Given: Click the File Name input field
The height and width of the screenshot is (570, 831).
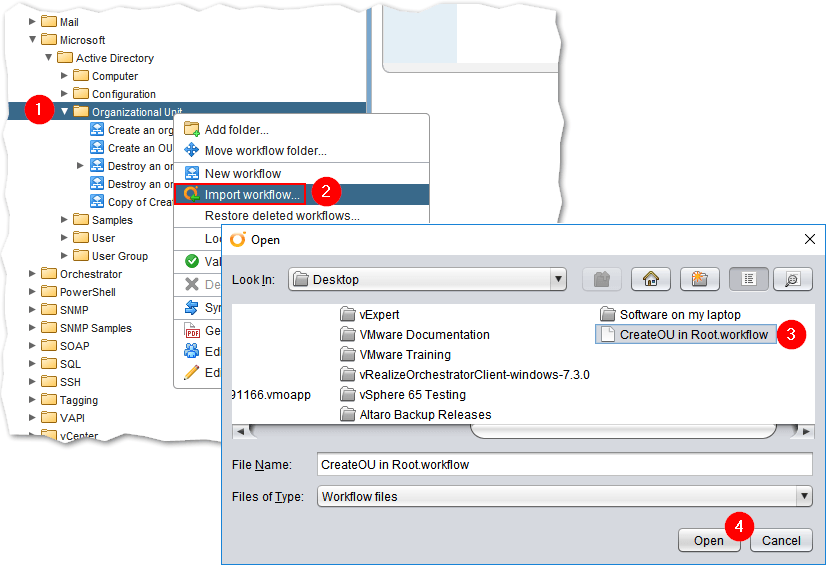Looking at the screenshot, I should point(564,465).
